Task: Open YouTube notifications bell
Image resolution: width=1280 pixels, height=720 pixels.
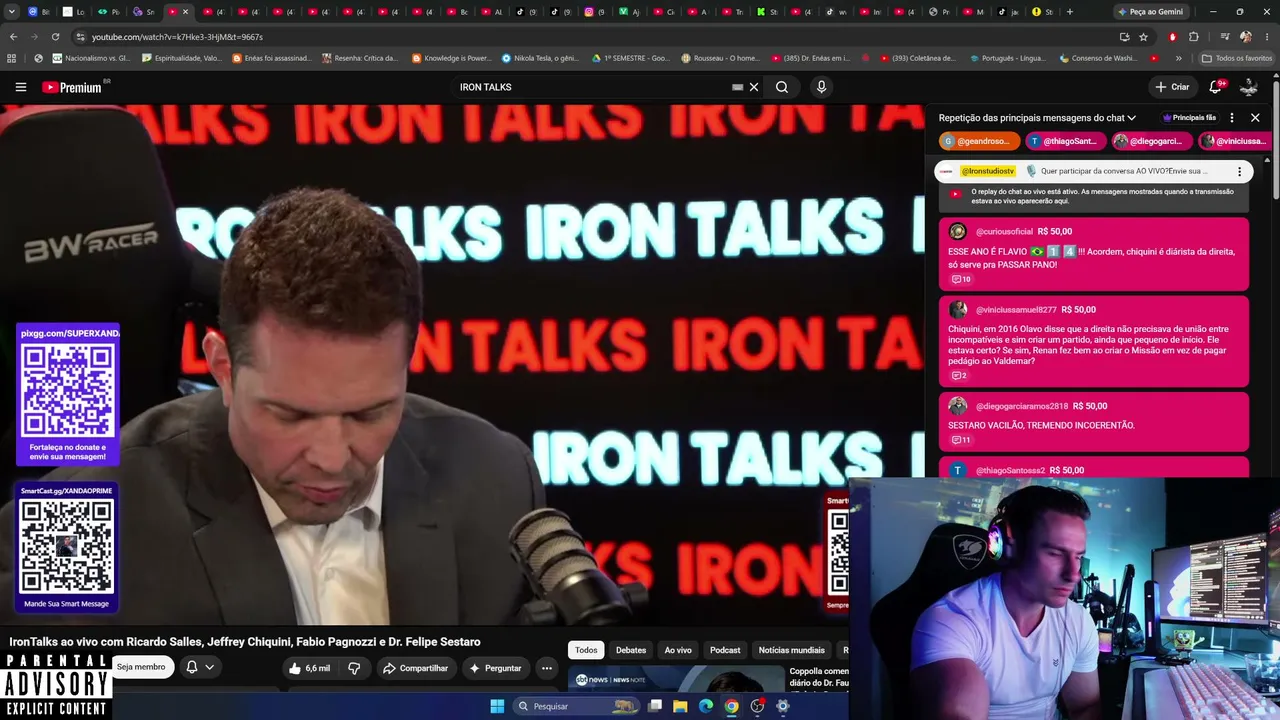Action: click(1216, 87)
